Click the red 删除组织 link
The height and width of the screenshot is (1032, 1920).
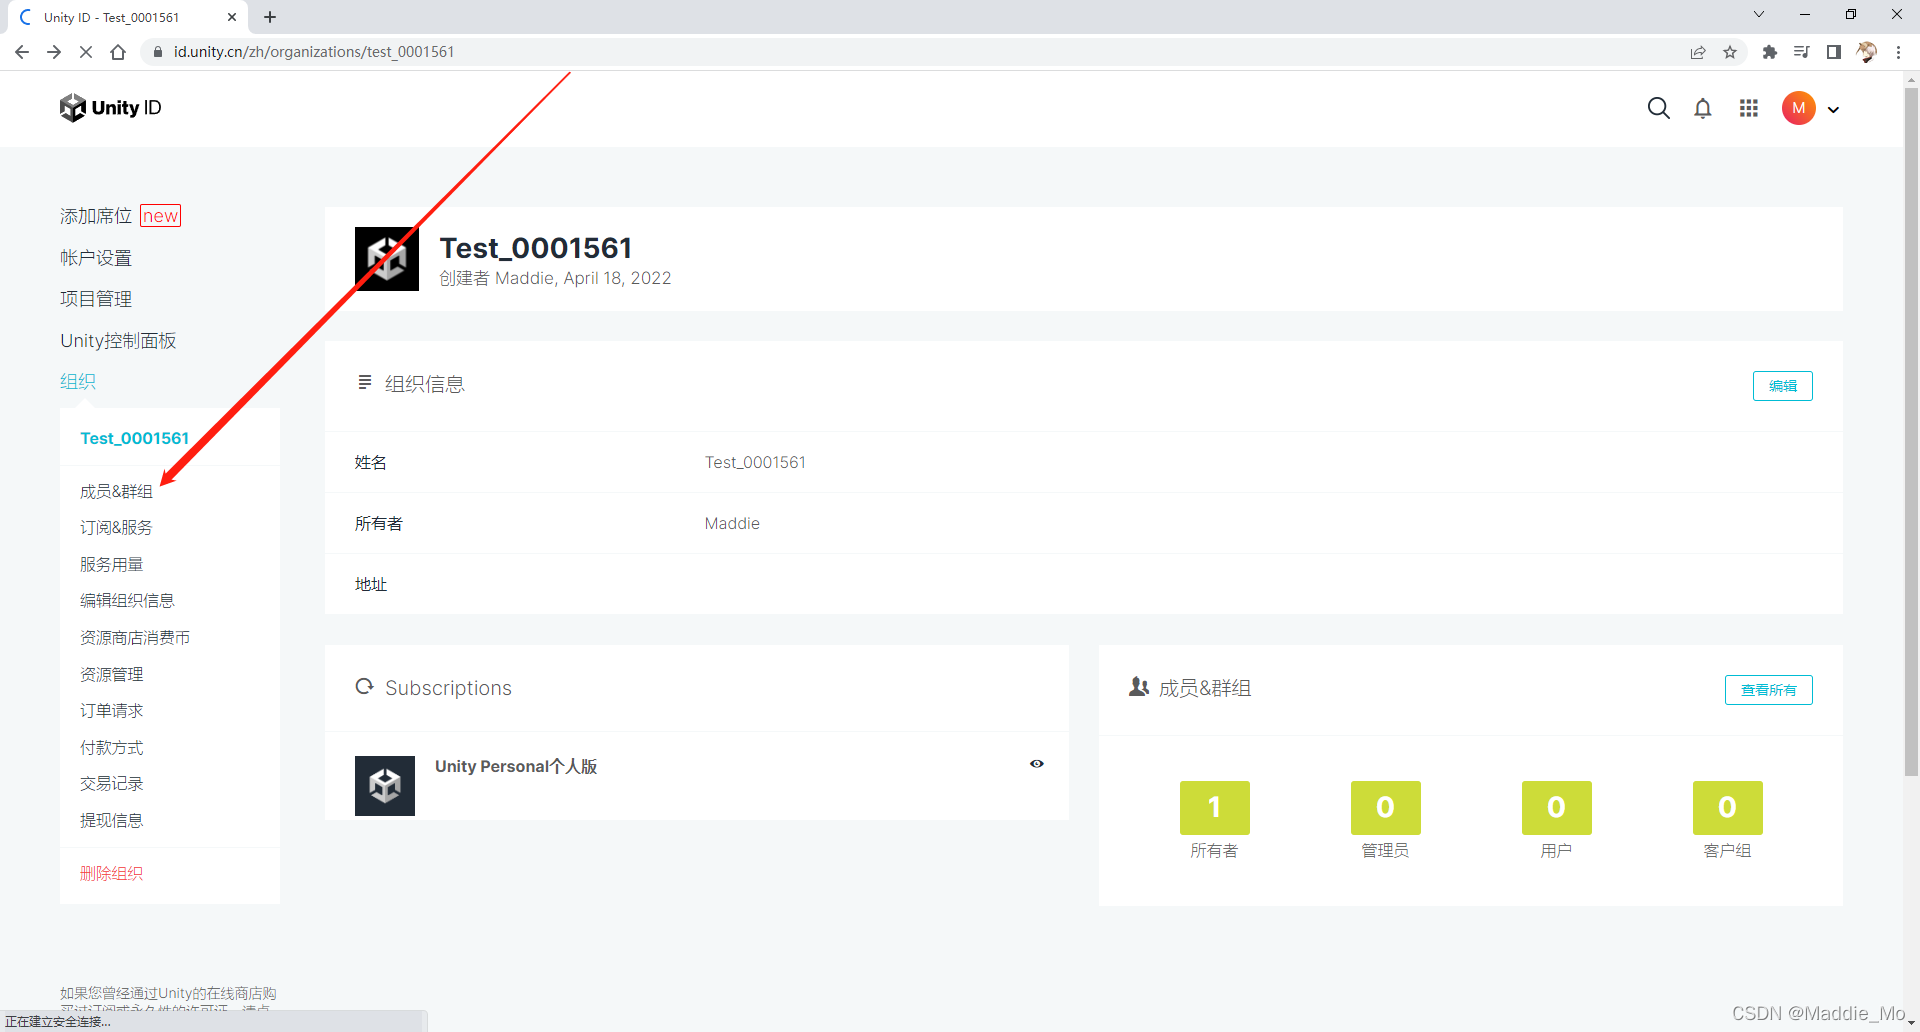[111, 873]
